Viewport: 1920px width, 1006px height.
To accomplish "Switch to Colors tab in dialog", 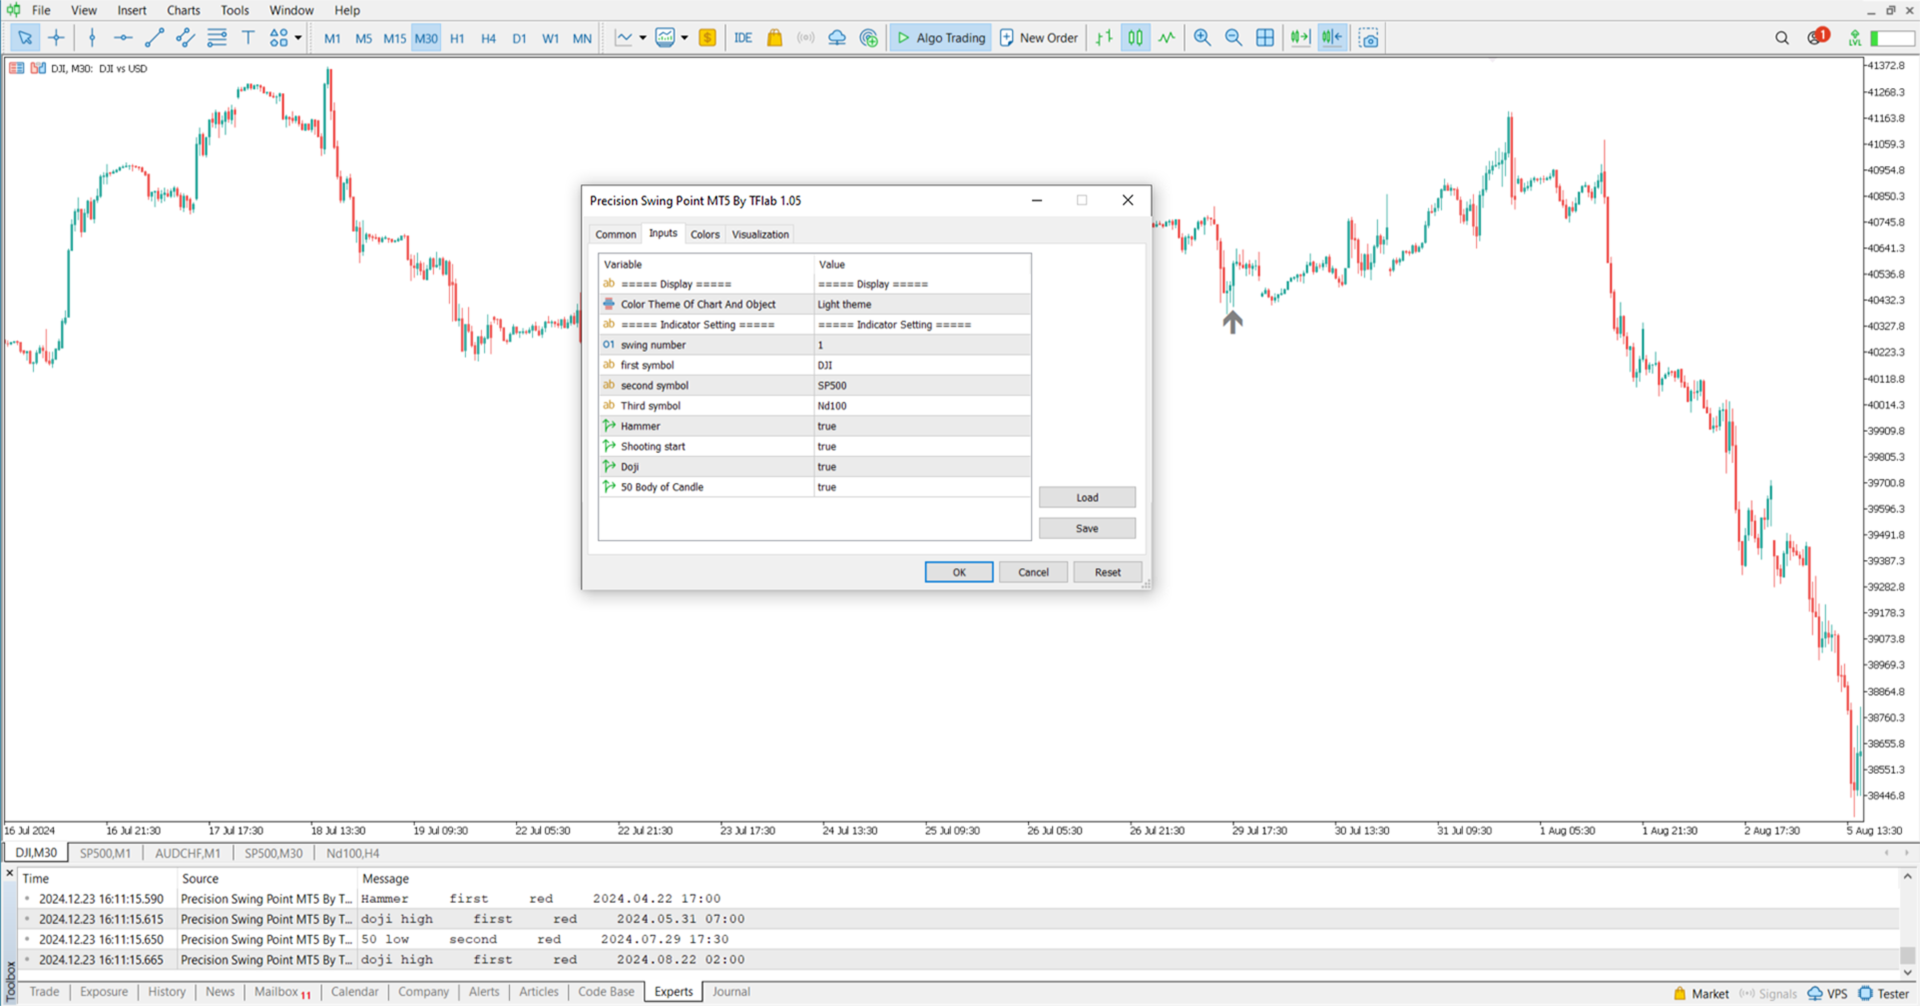I will (x=705, y=234).
